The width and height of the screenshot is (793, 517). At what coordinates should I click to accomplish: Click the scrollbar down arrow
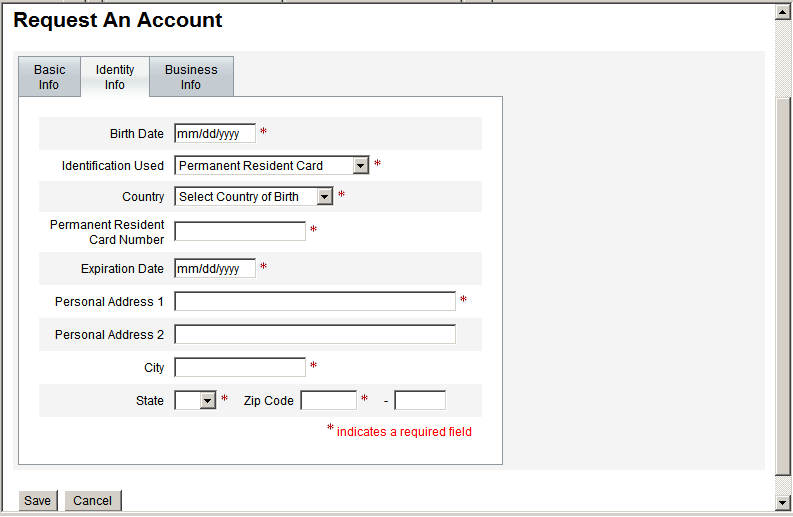784,502
